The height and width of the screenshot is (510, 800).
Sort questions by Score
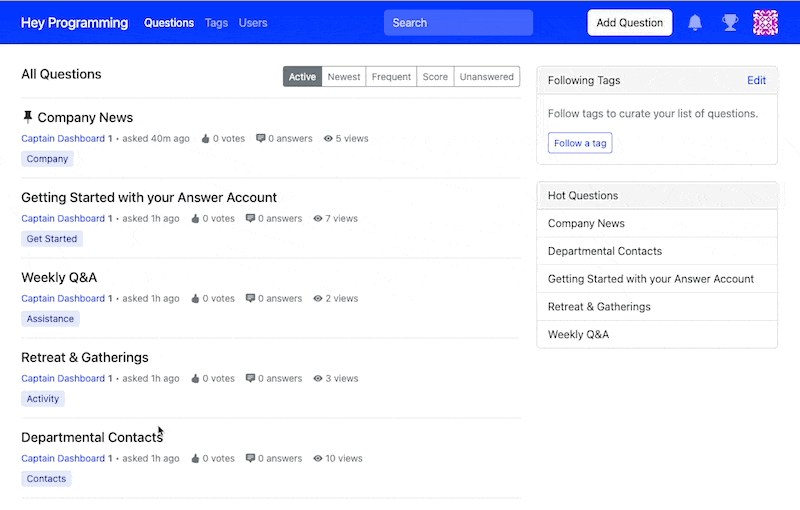(435, 77)
